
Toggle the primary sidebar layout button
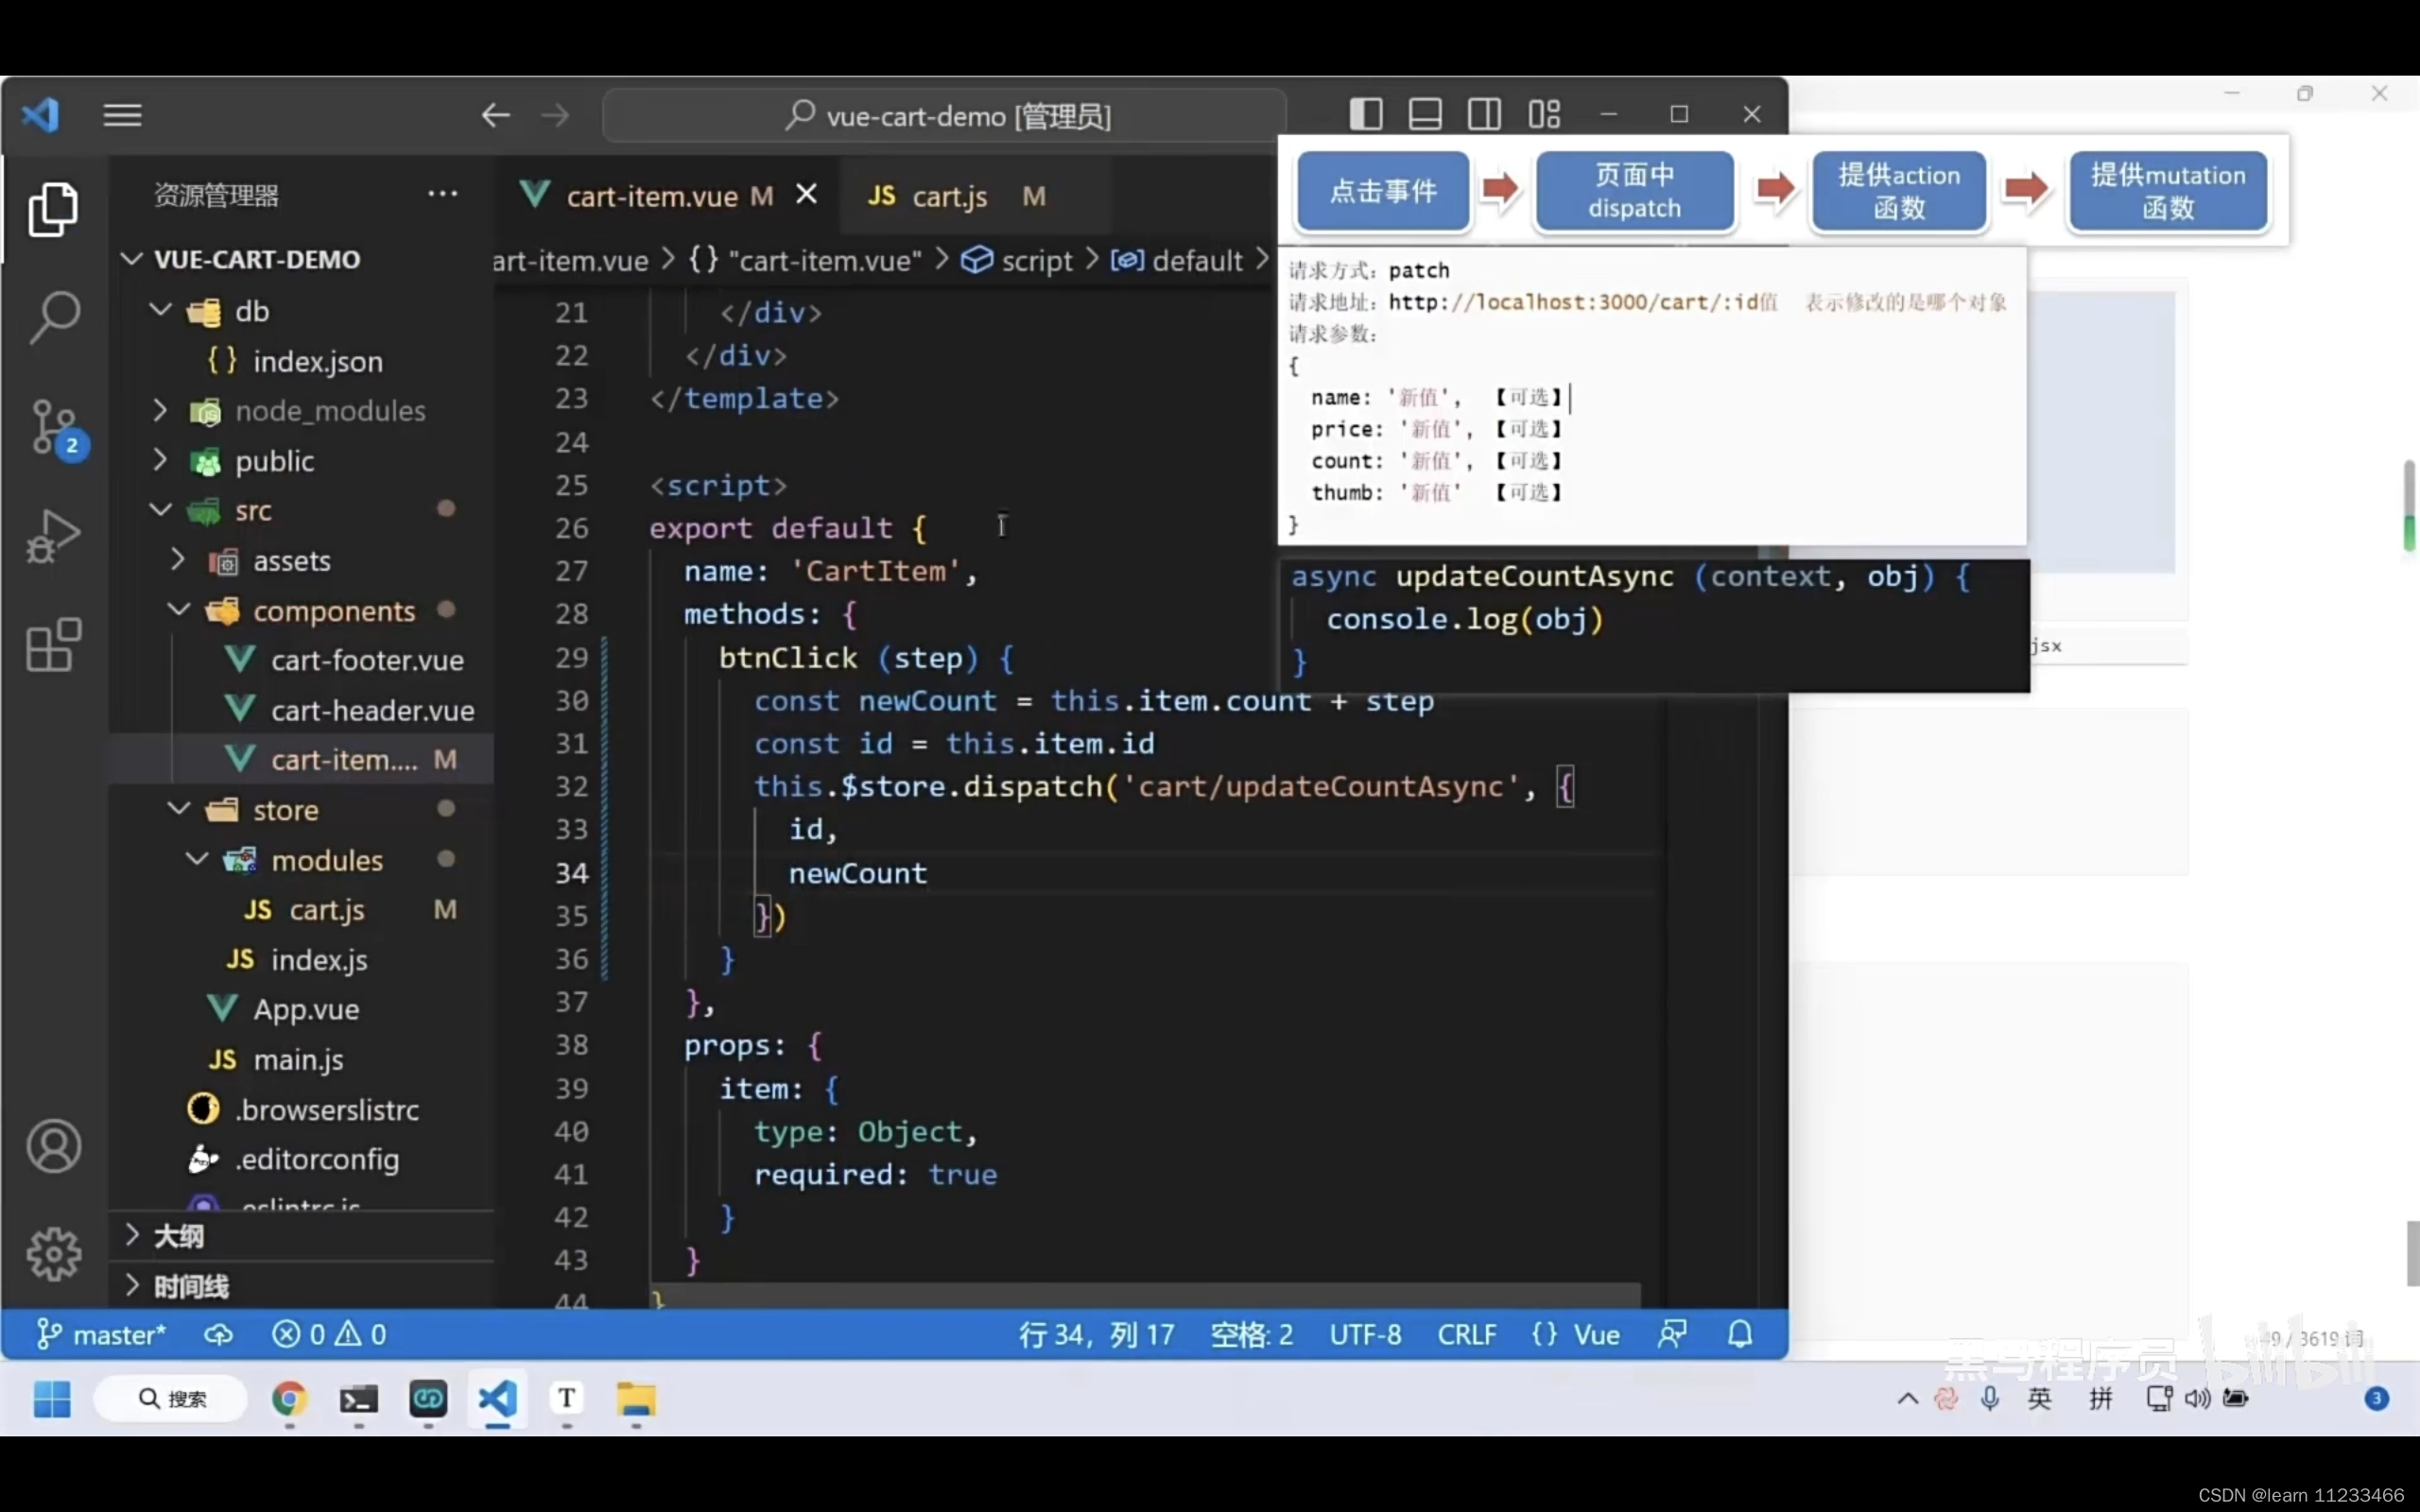1366,115
